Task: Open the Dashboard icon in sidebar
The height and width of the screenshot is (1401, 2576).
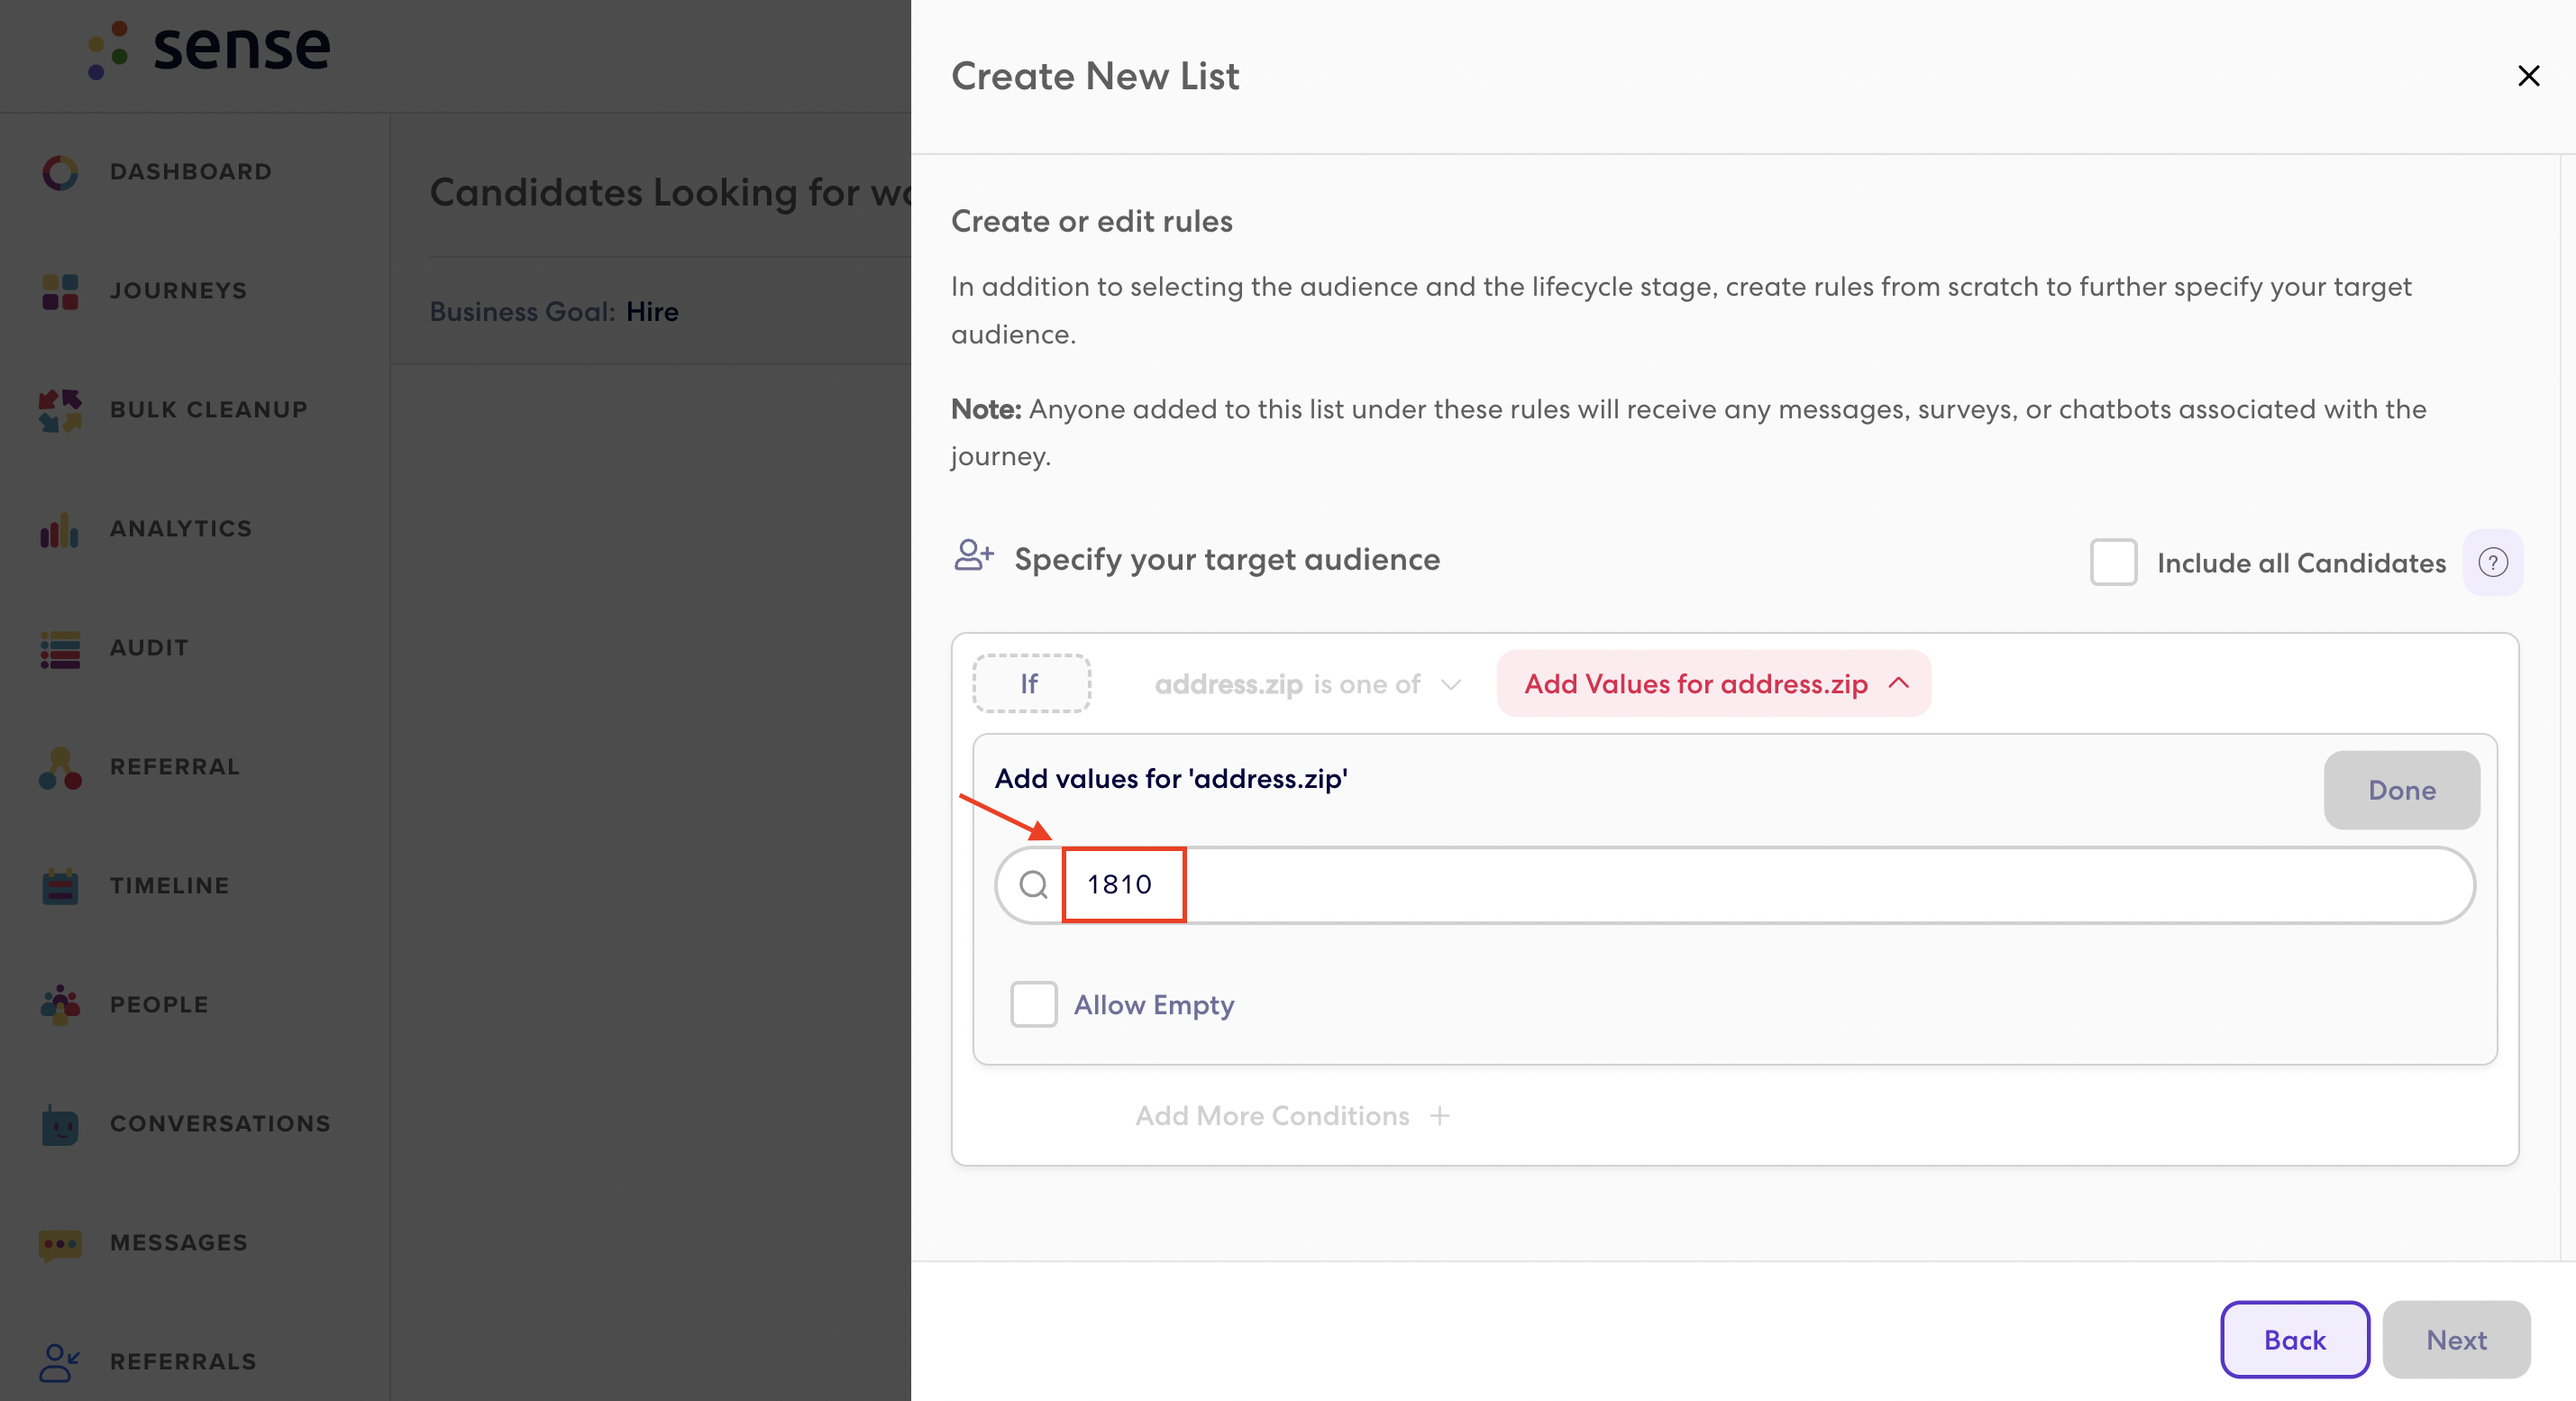Action: [60, 172]
